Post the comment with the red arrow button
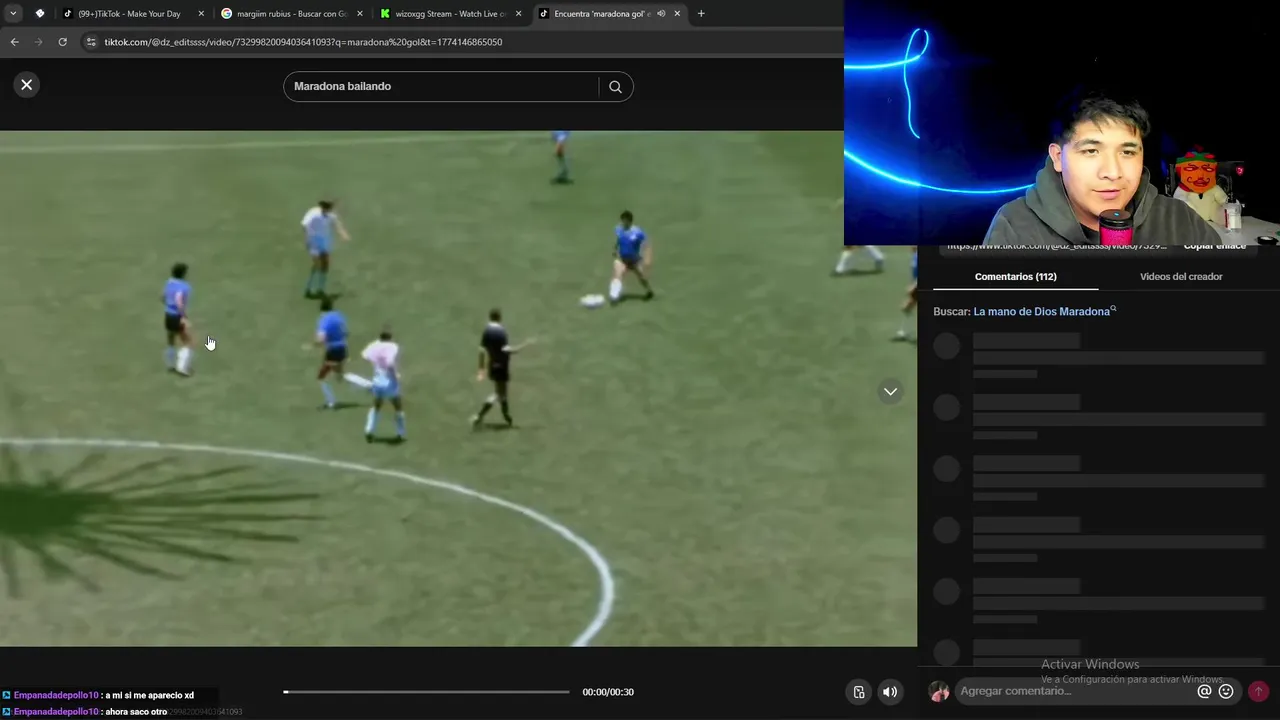 [1258, 691]
